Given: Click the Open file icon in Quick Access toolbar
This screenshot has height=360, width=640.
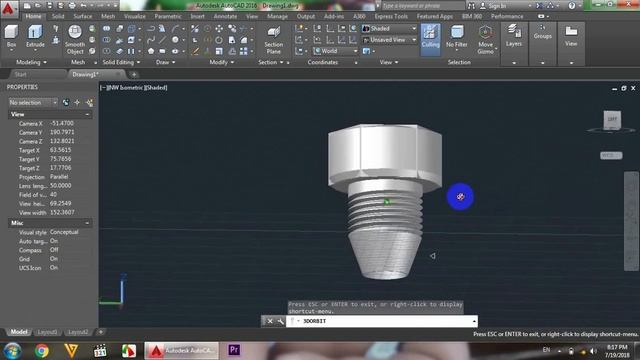Looking at the screenshot, I should click(38, 6).
